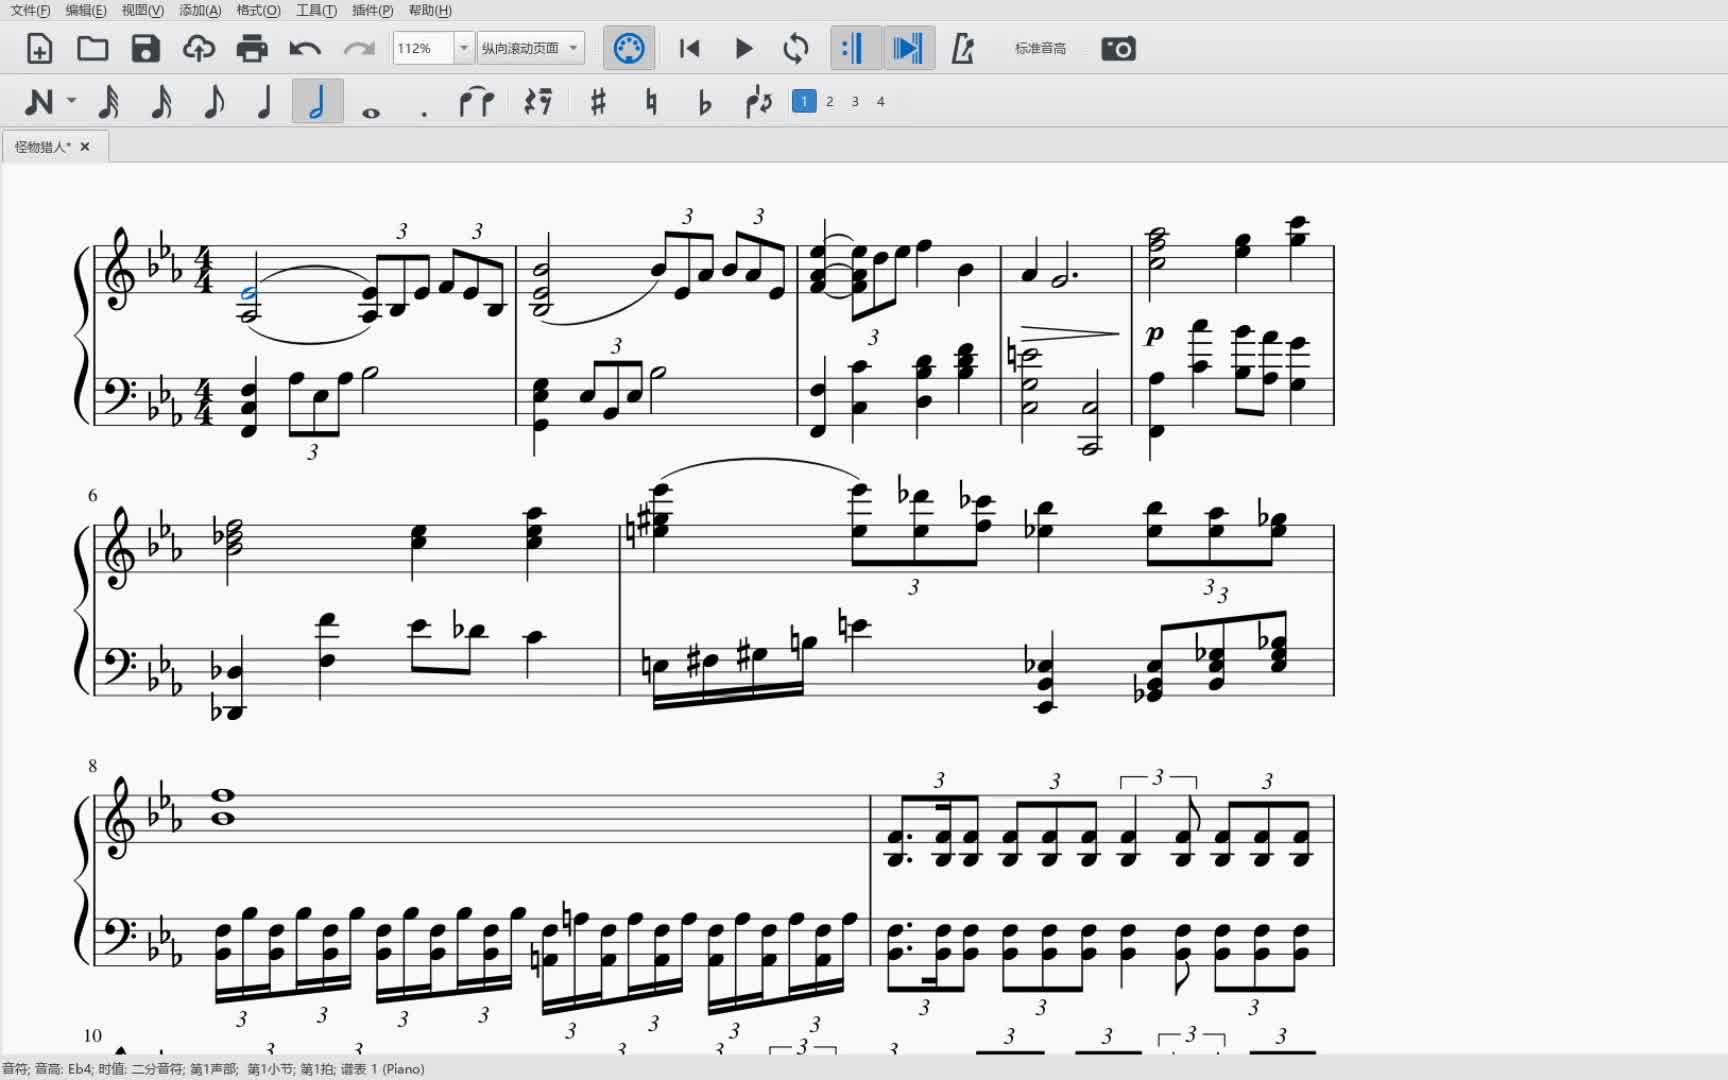Select the treble clef of the first system
This screenshot has width=1728, height=1080.
click(120, 270)
